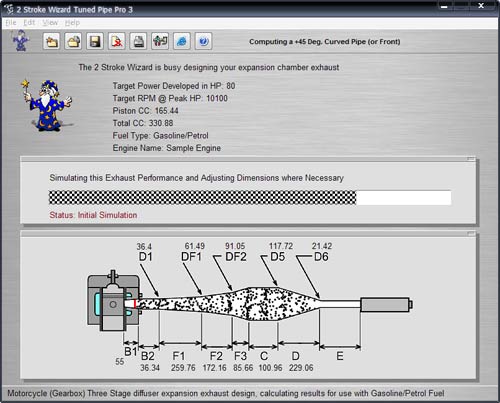Click the floppy disk save icon

tap(95, 41)
